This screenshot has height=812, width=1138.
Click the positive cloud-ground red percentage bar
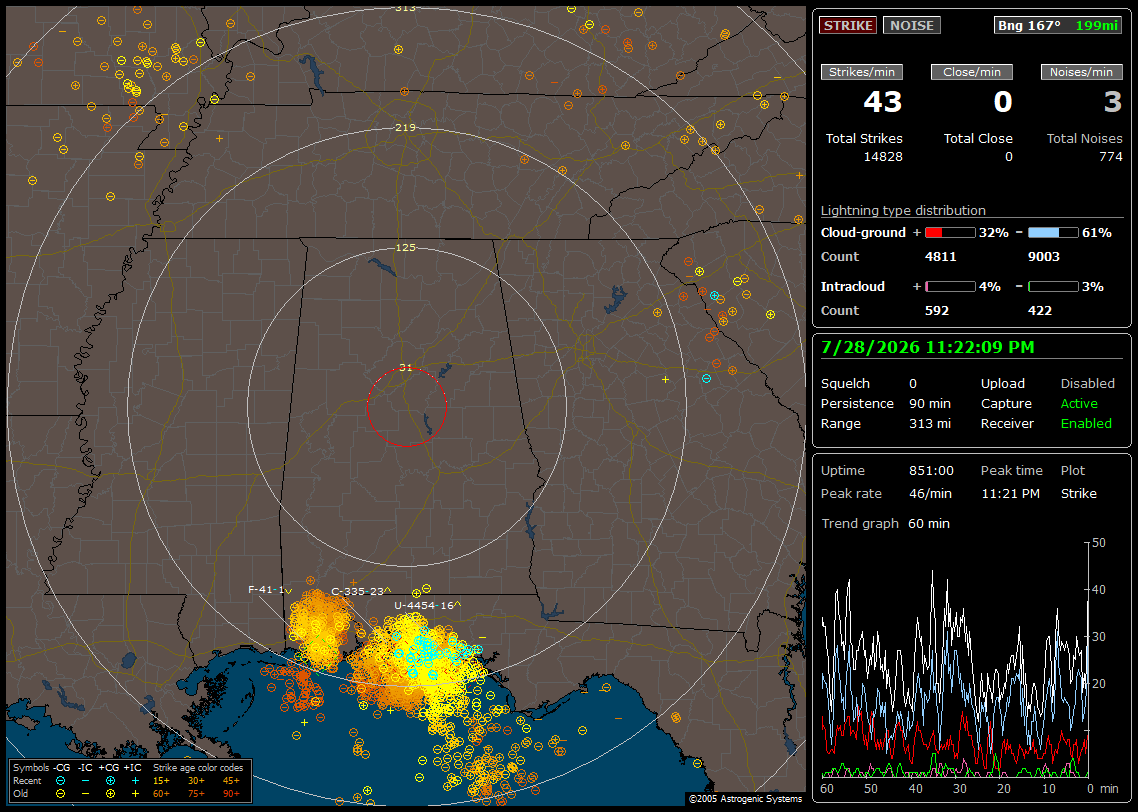point(950,233)
